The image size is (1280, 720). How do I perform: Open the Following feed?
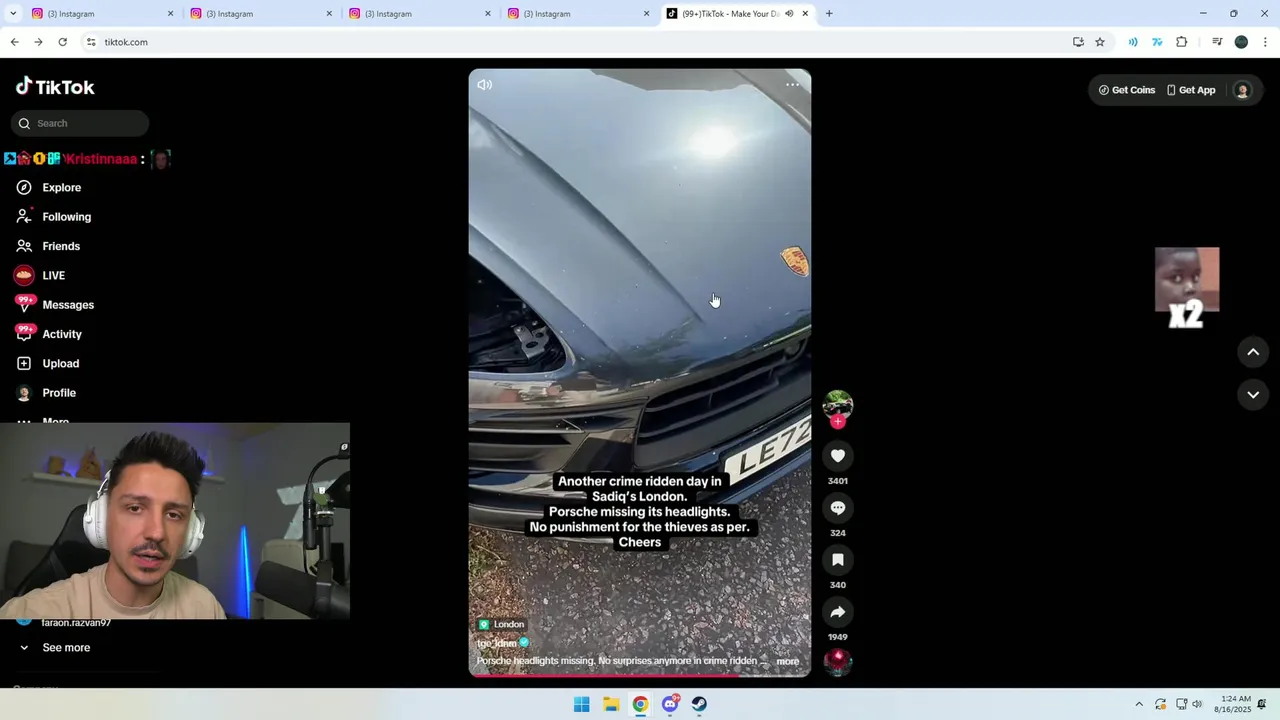pos(66,217)
